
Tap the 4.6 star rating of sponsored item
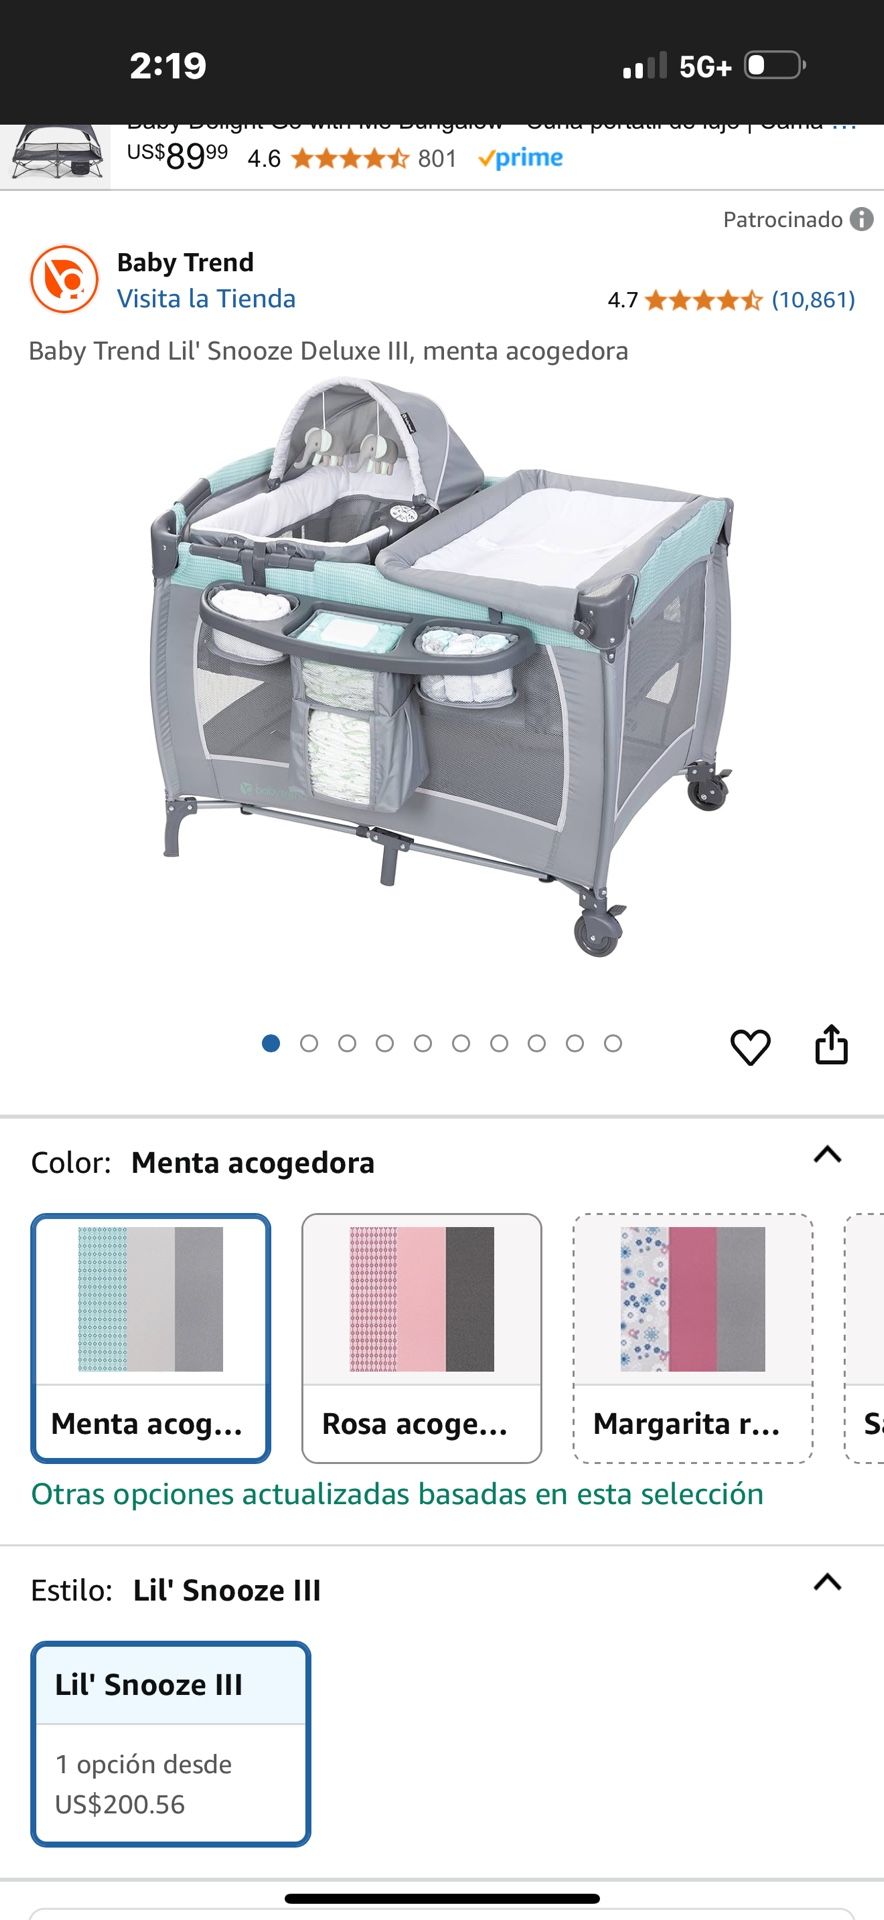(x=350, y=158)
